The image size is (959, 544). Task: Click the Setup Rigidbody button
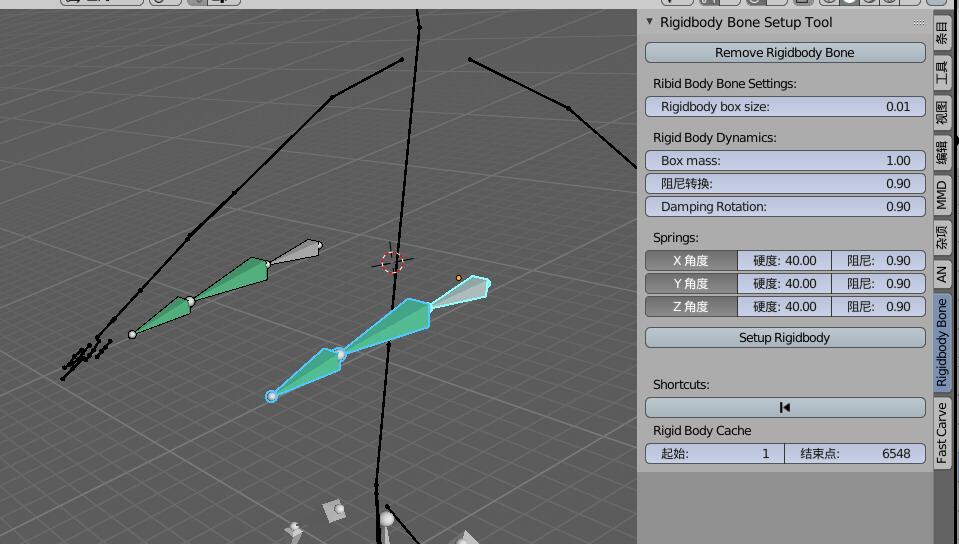click(x=785, y=338)
